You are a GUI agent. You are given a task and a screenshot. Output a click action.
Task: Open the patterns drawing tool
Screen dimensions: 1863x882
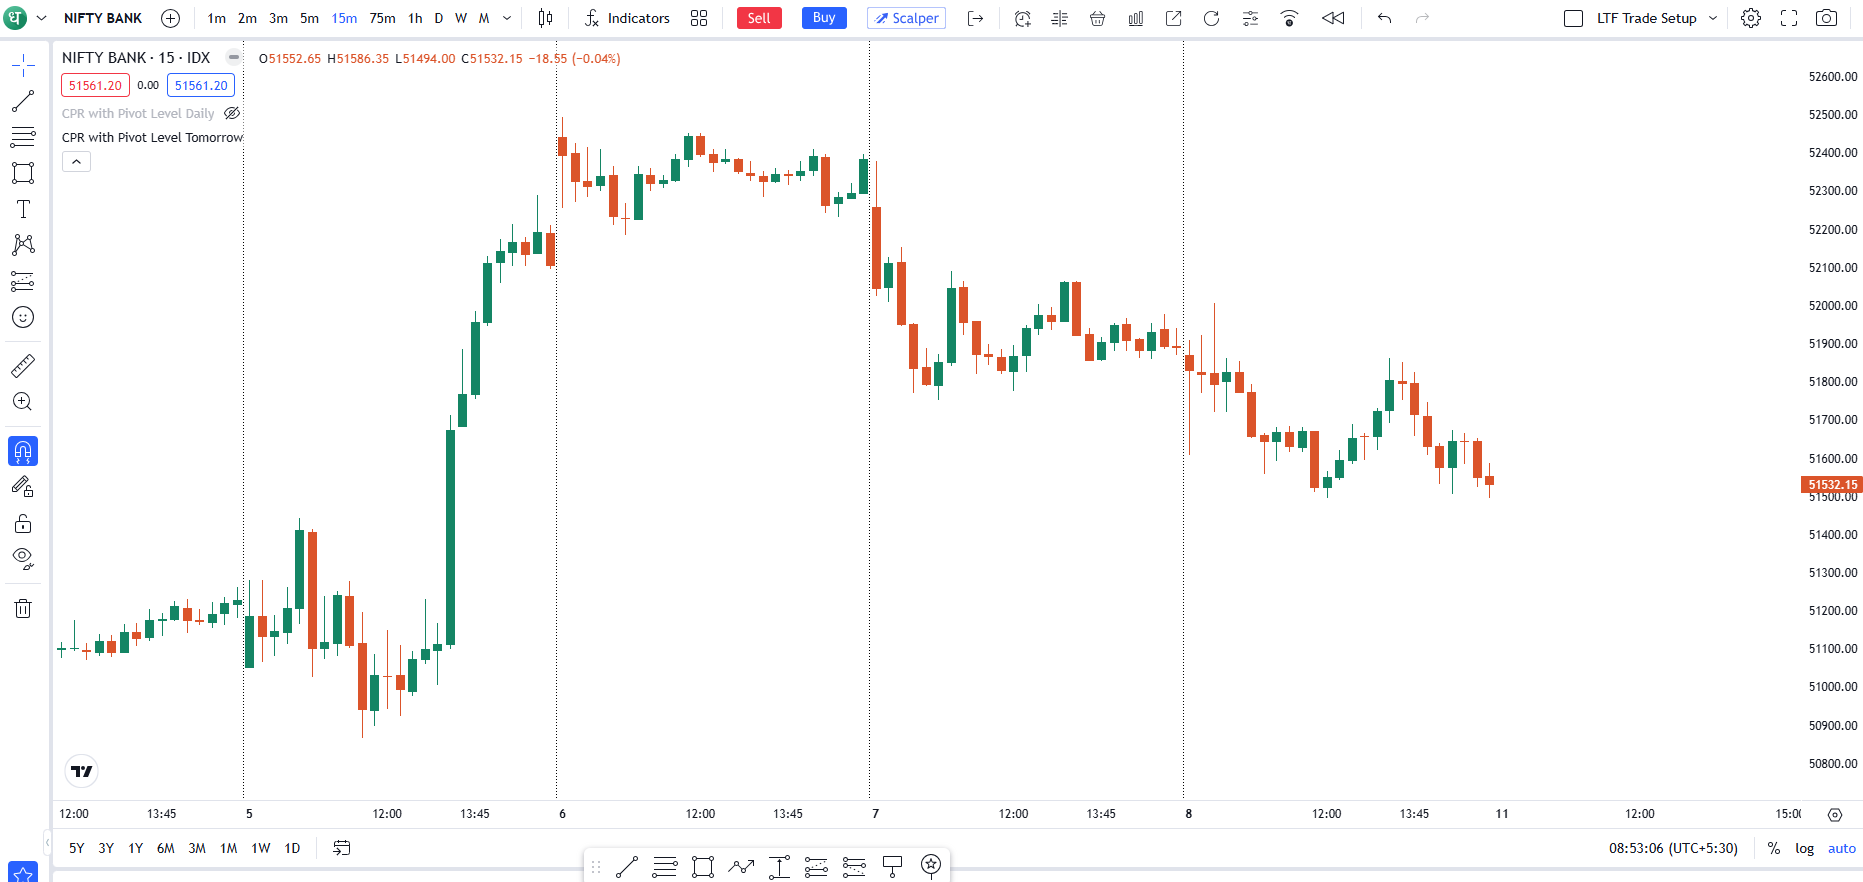pyautogui.click(x=23, y=245)
